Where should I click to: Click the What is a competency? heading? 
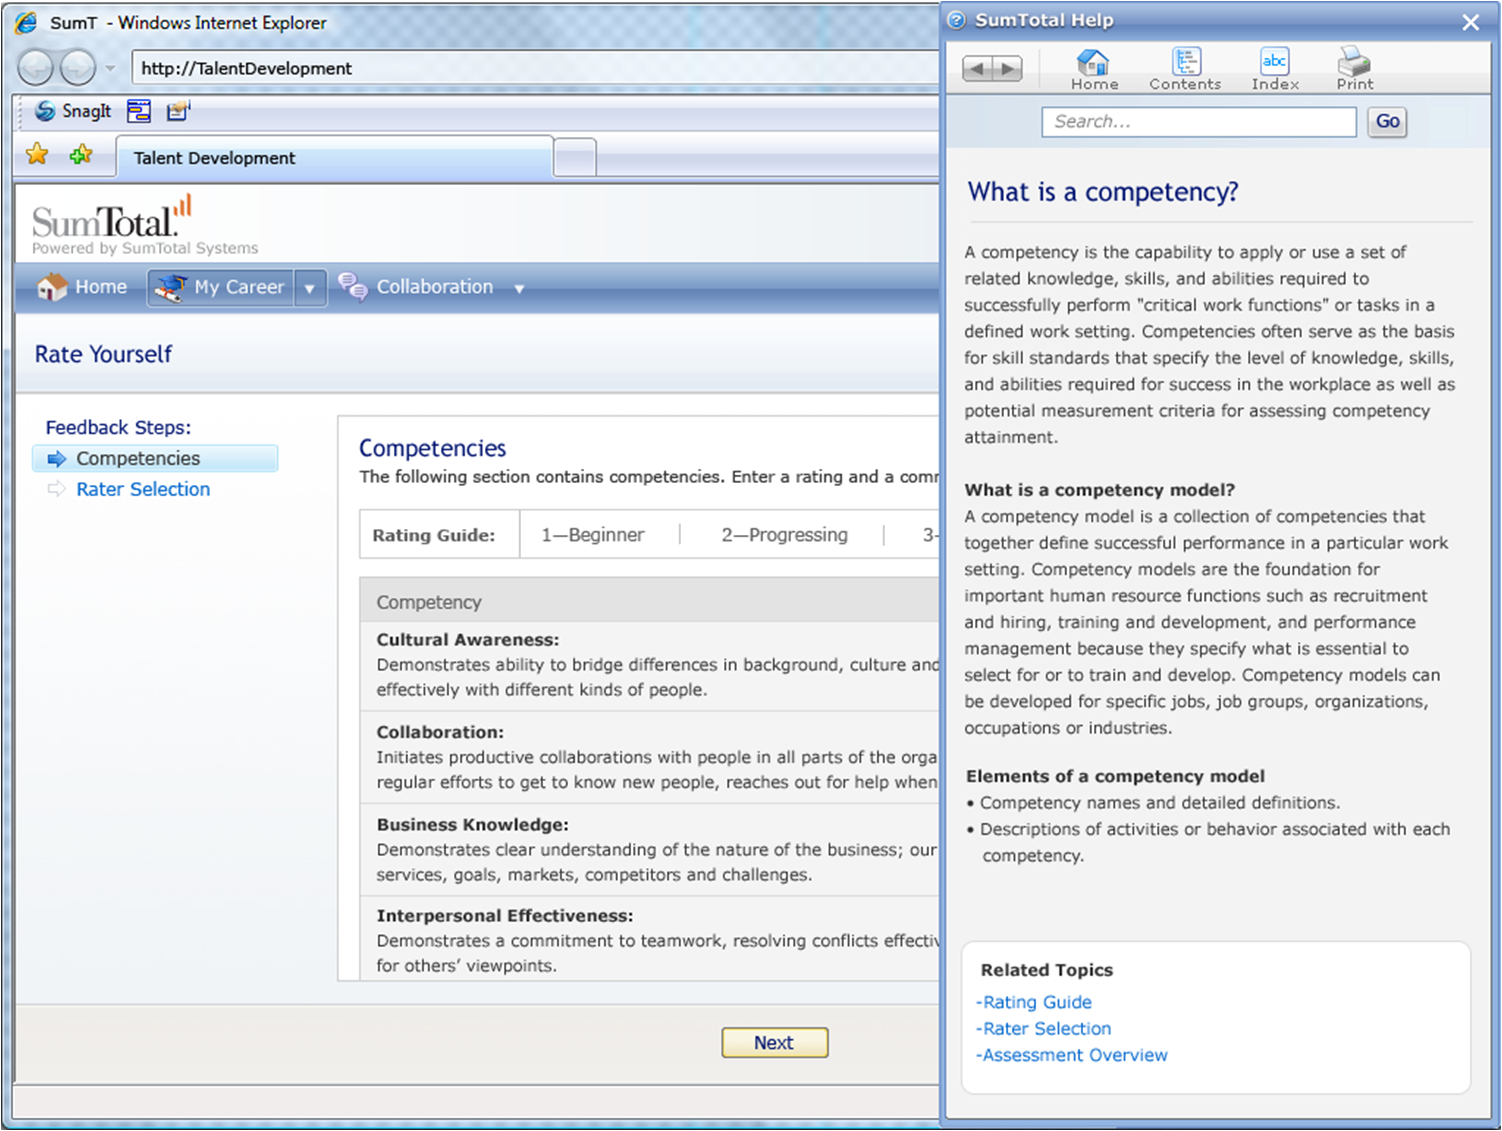[1103, 192]
